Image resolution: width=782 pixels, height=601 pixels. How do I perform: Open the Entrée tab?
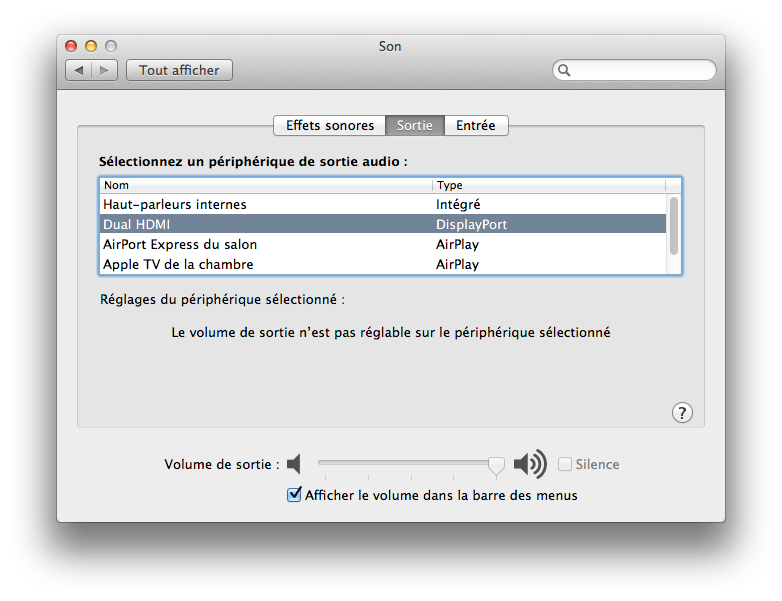pos(475,125)
